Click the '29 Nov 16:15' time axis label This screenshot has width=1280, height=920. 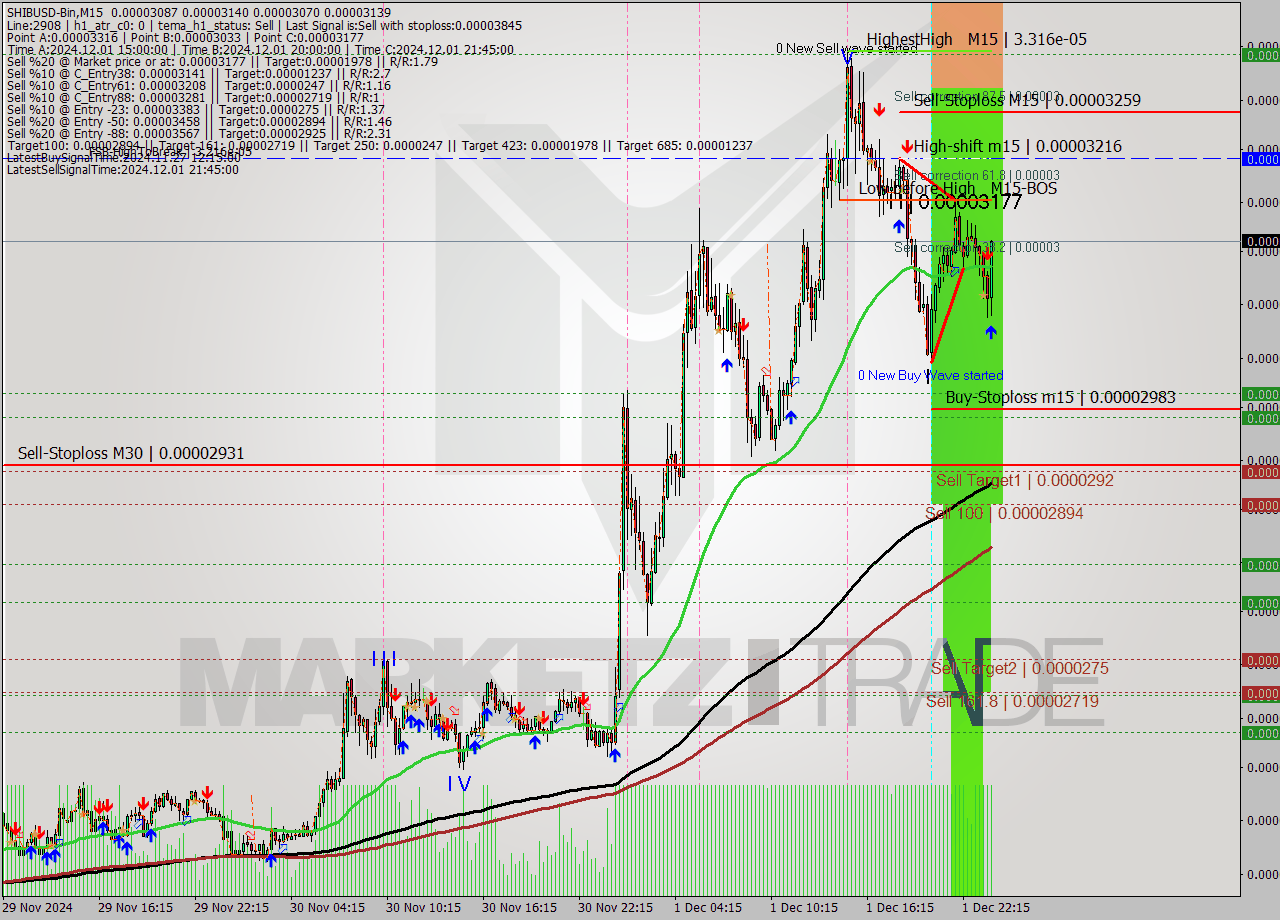pos(136,908)
